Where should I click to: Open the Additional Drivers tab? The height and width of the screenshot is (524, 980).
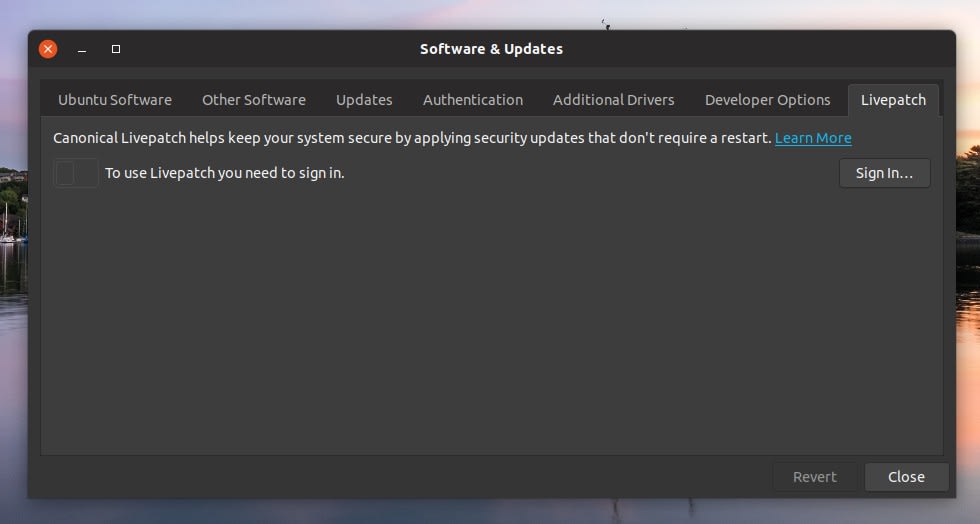pos(614,100)
